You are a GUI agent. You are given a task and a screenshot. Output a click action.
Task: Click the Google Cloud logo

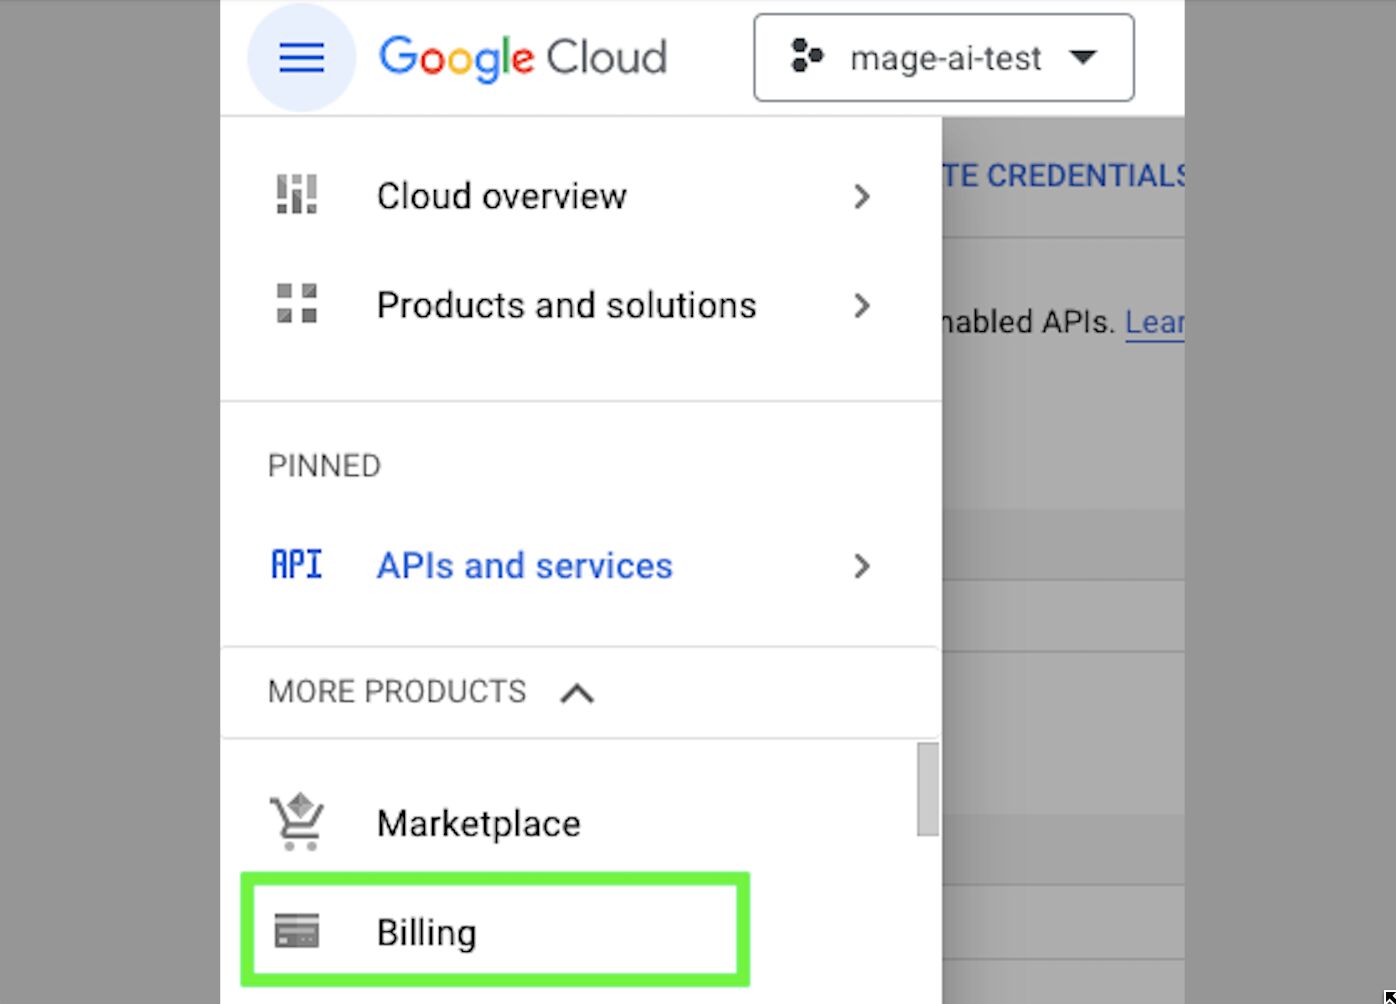point(522,57)
